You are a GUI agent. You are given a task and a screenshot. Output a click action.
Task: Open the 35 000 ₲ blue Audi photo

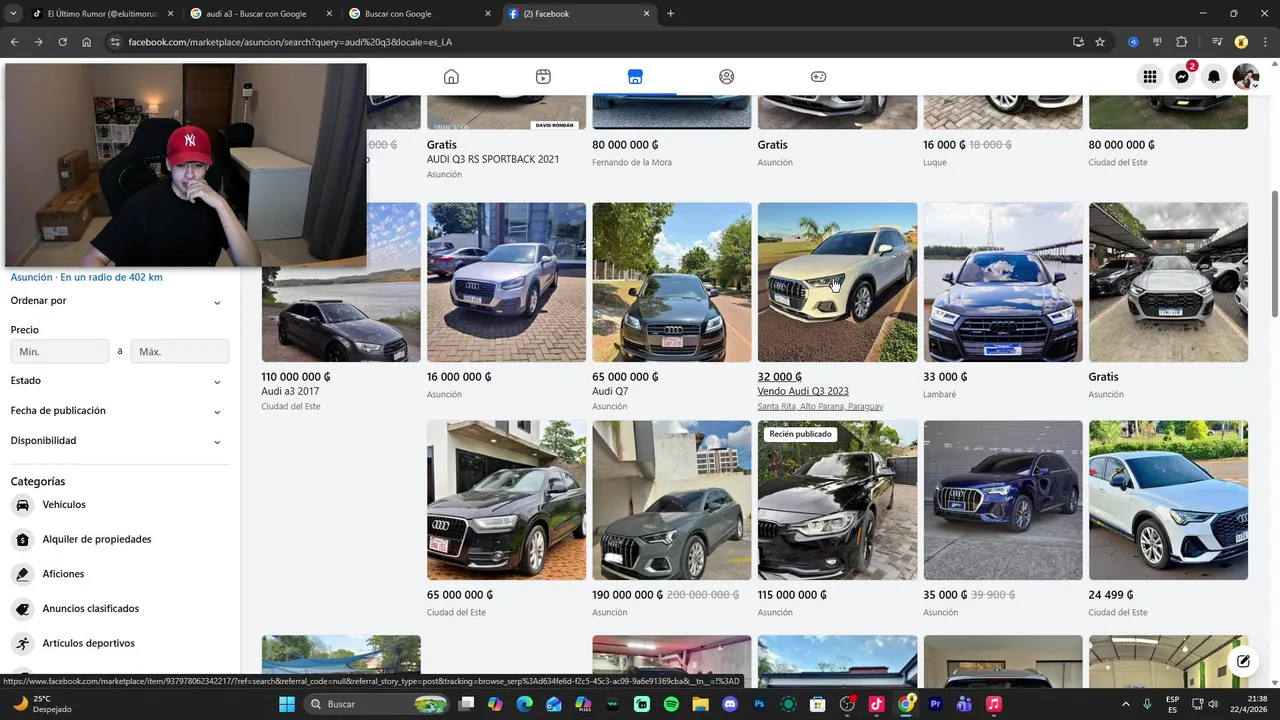pos(1003,500)
